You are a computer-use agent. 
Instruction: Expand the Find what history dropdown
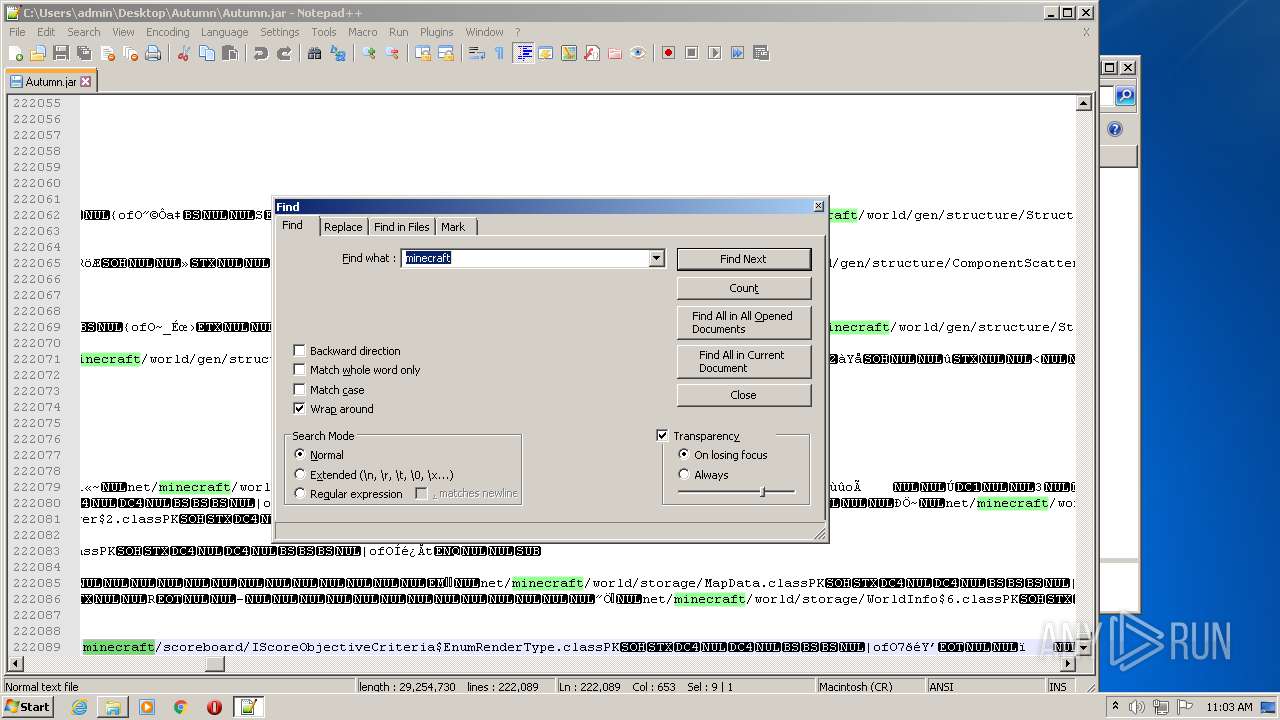656,258
